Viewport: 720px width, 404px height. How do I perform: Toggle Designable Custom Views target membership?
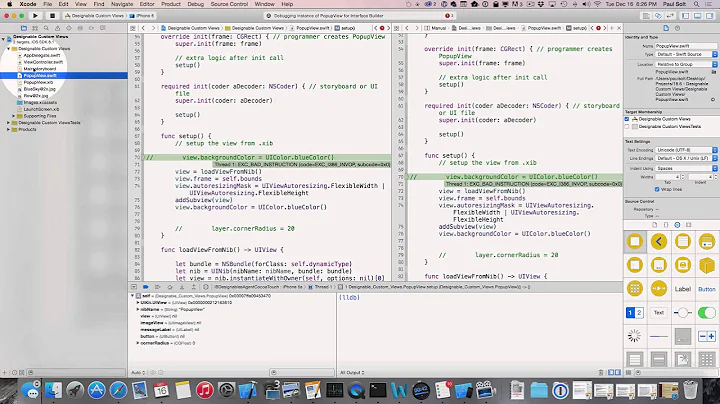pyautogui.click(x=627, y=119)
